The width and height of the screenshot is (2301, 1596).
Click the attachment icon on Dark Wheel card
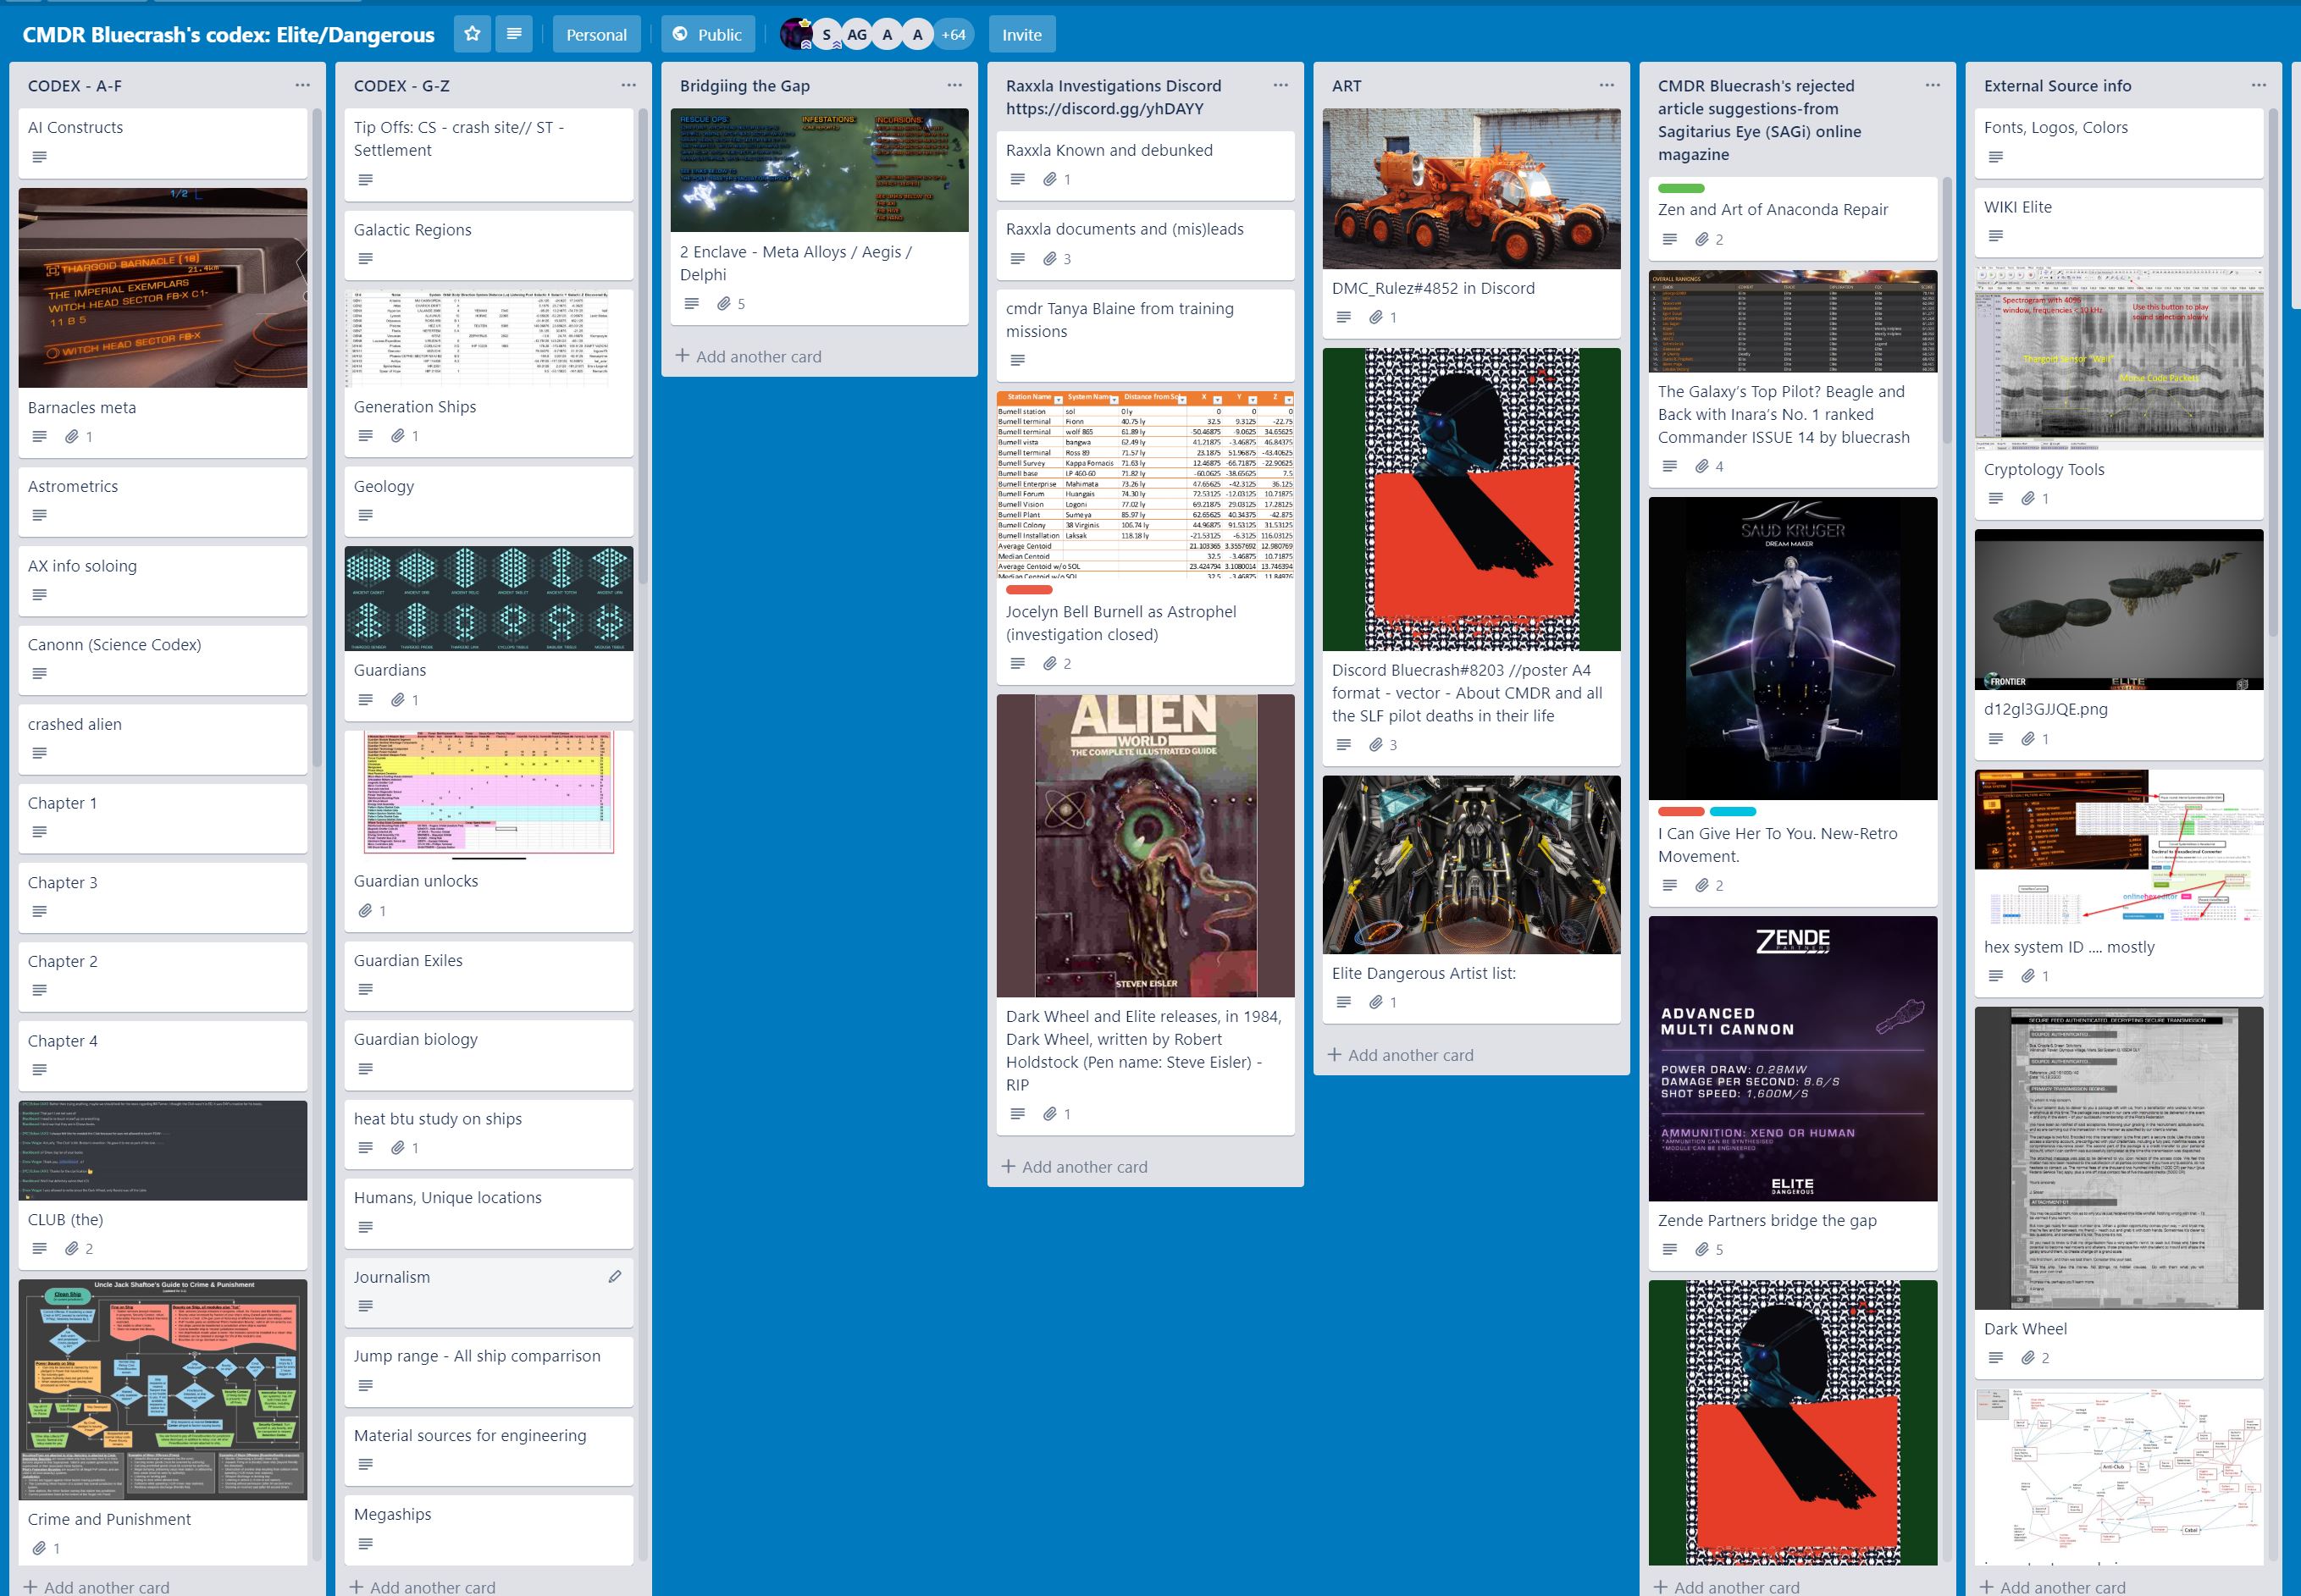point(2027,1357)
